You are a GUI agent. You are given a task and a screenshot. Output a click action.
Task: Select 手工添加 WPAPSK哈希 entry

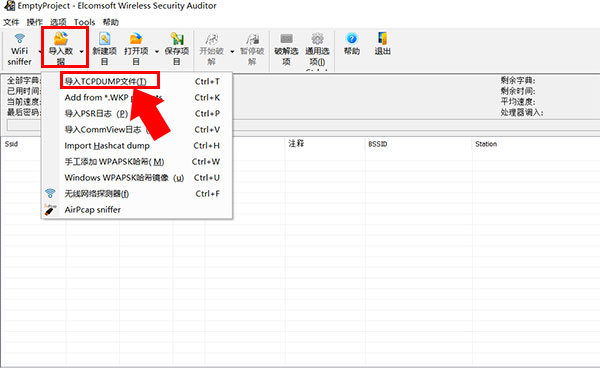(x=137, y=162)
